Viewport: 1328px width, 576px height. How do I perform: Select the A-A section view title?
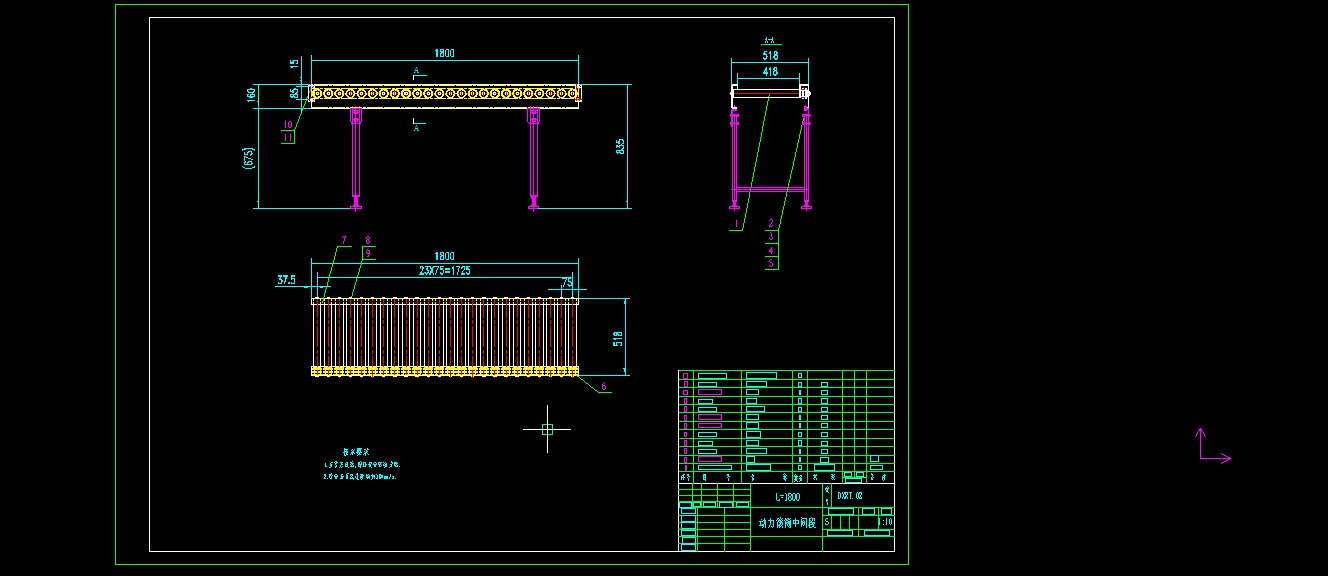tap(768, 41)
